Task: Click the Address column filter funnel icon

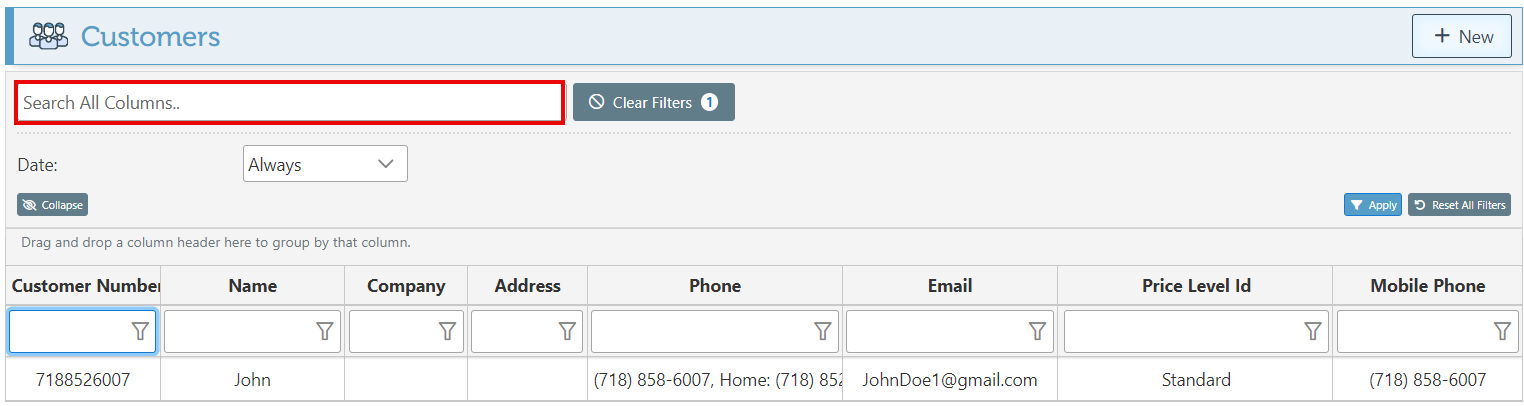Action: 567,331
